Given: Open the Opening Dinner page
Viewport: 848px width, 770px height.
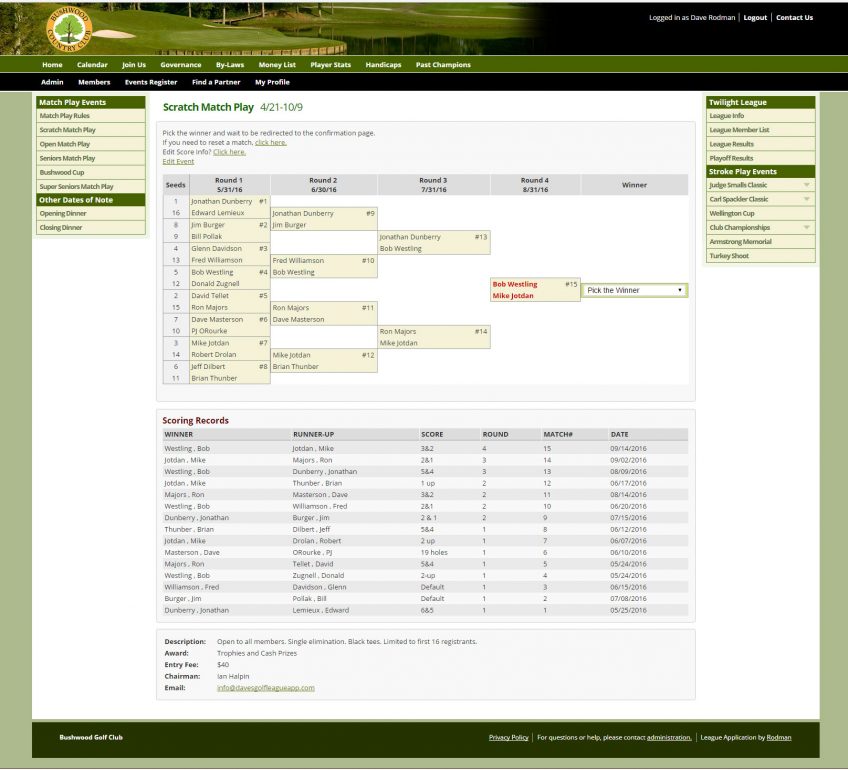Looking at the screenshot, I should click(63, 213).
